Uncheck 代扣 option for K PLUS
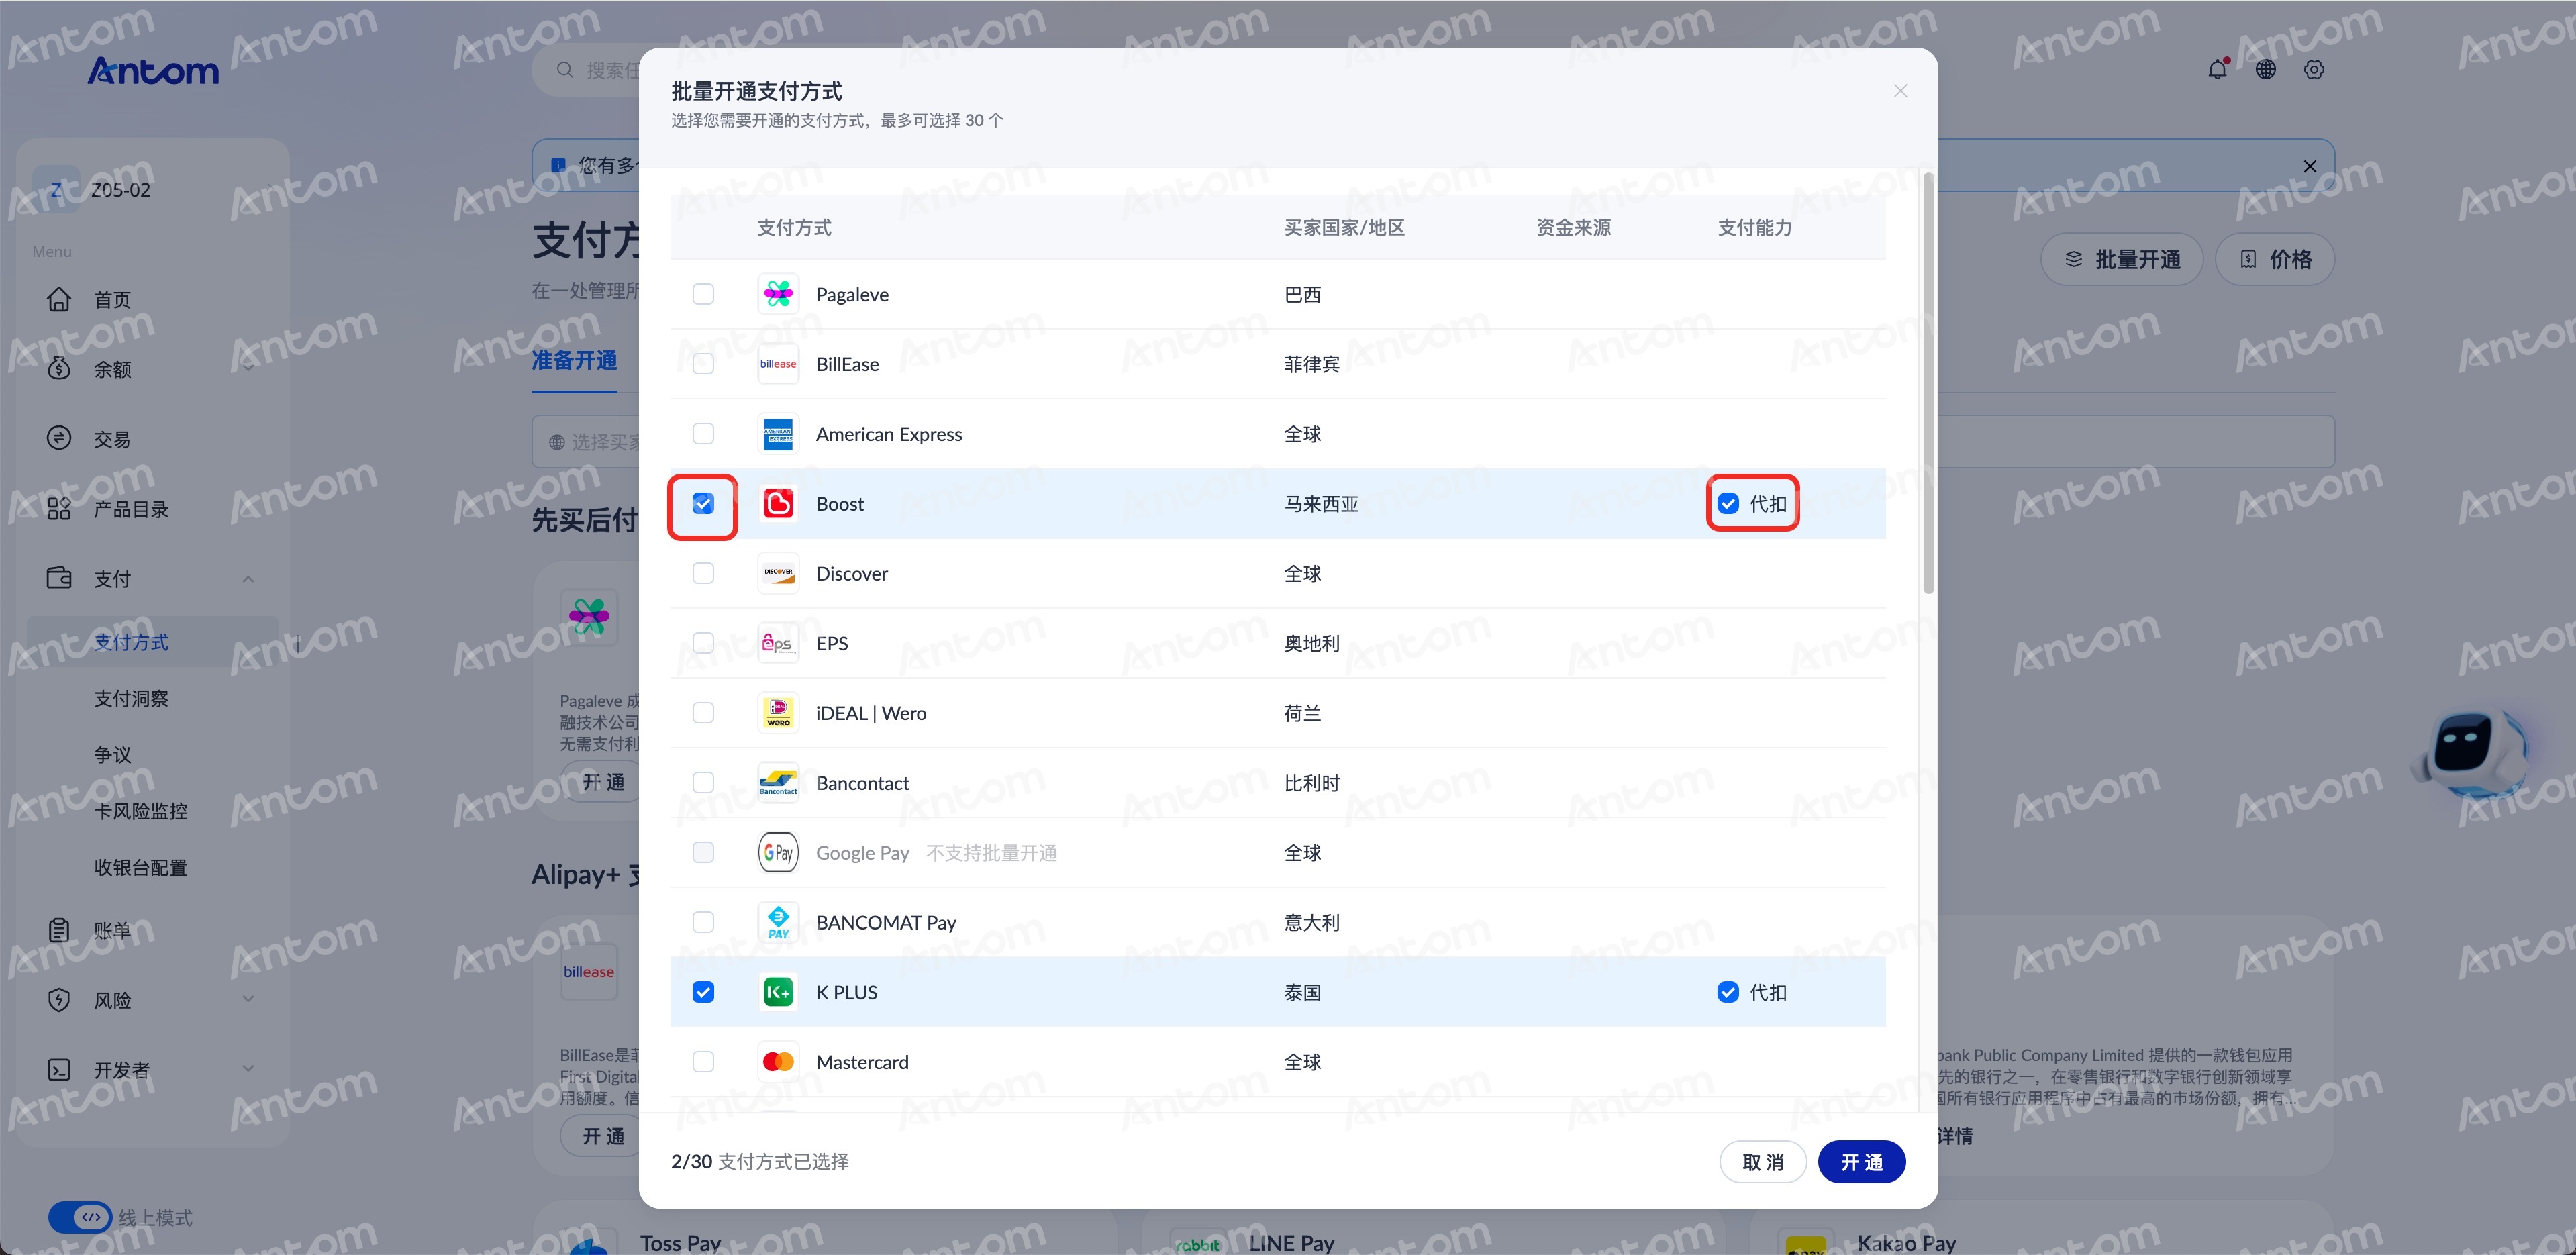Screen dimensions: 2576x1255 tap(1728, 992)
